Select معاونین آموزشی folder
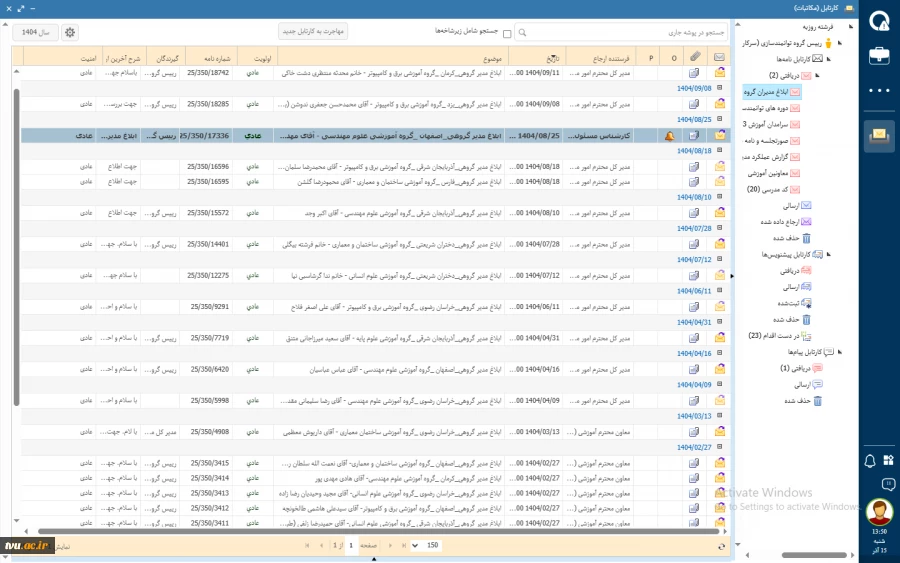 pos(774,173)
